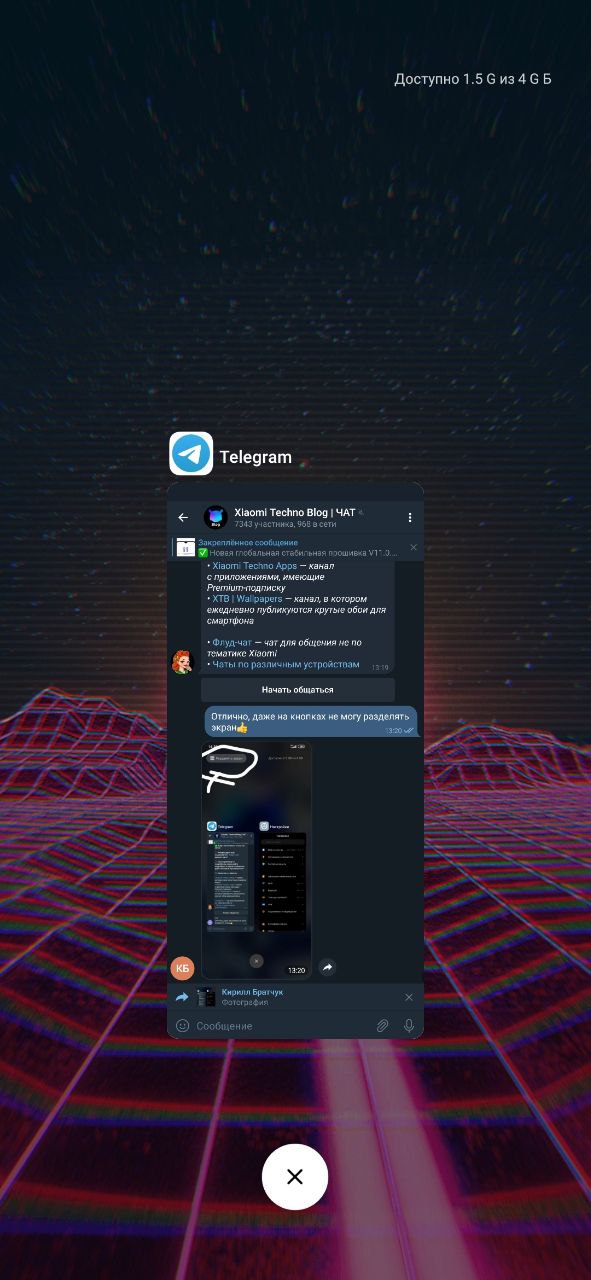Focus the Сообщение message input field

tap(280, 1025)
